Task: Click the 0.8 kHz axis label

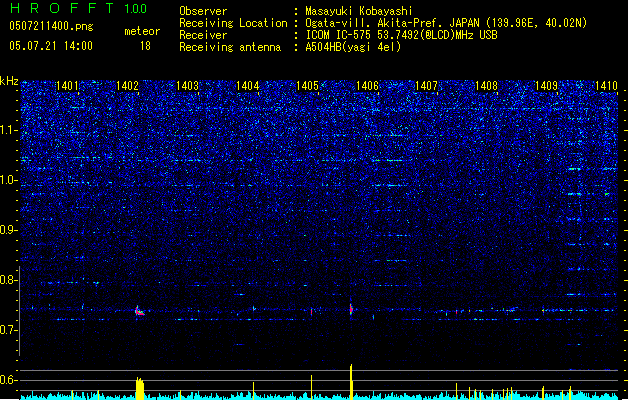Action: click(x=9, y=280)
